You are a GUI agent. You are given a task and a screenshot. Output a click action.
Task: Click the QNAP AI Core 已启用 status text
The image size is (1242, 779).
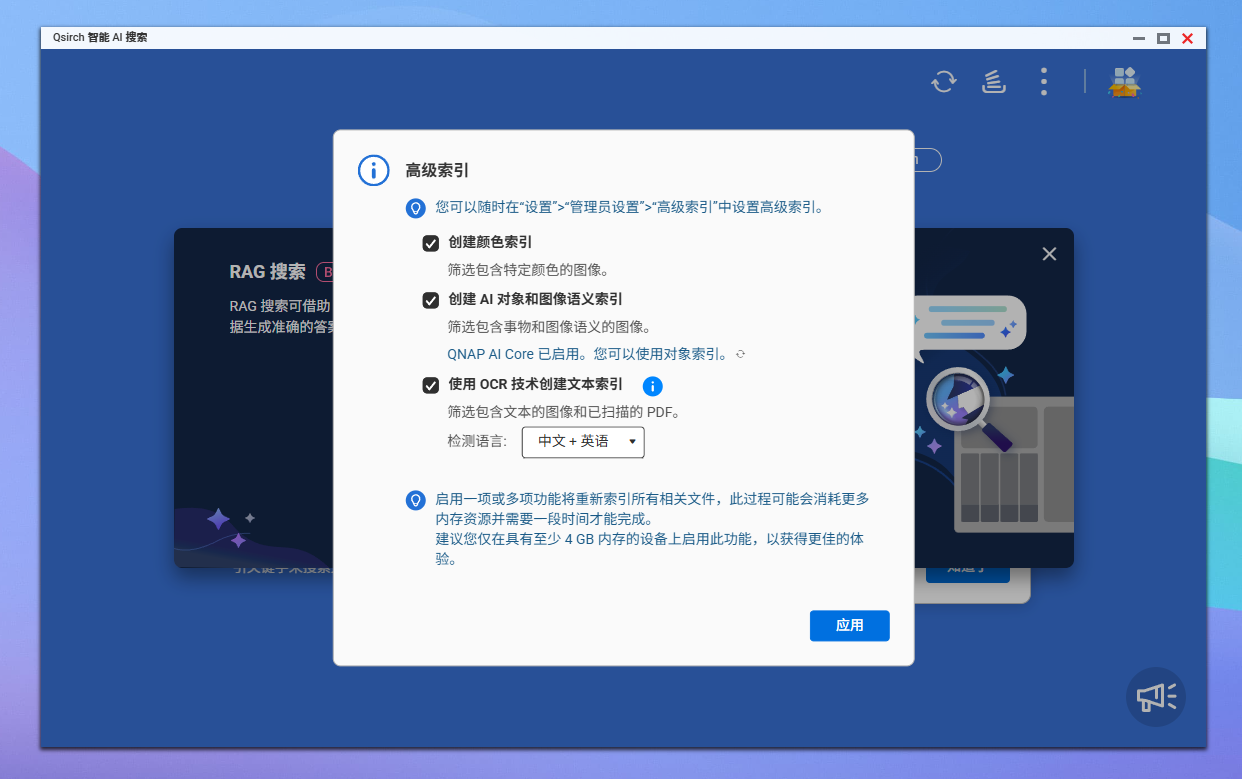[x=588, y=354]
